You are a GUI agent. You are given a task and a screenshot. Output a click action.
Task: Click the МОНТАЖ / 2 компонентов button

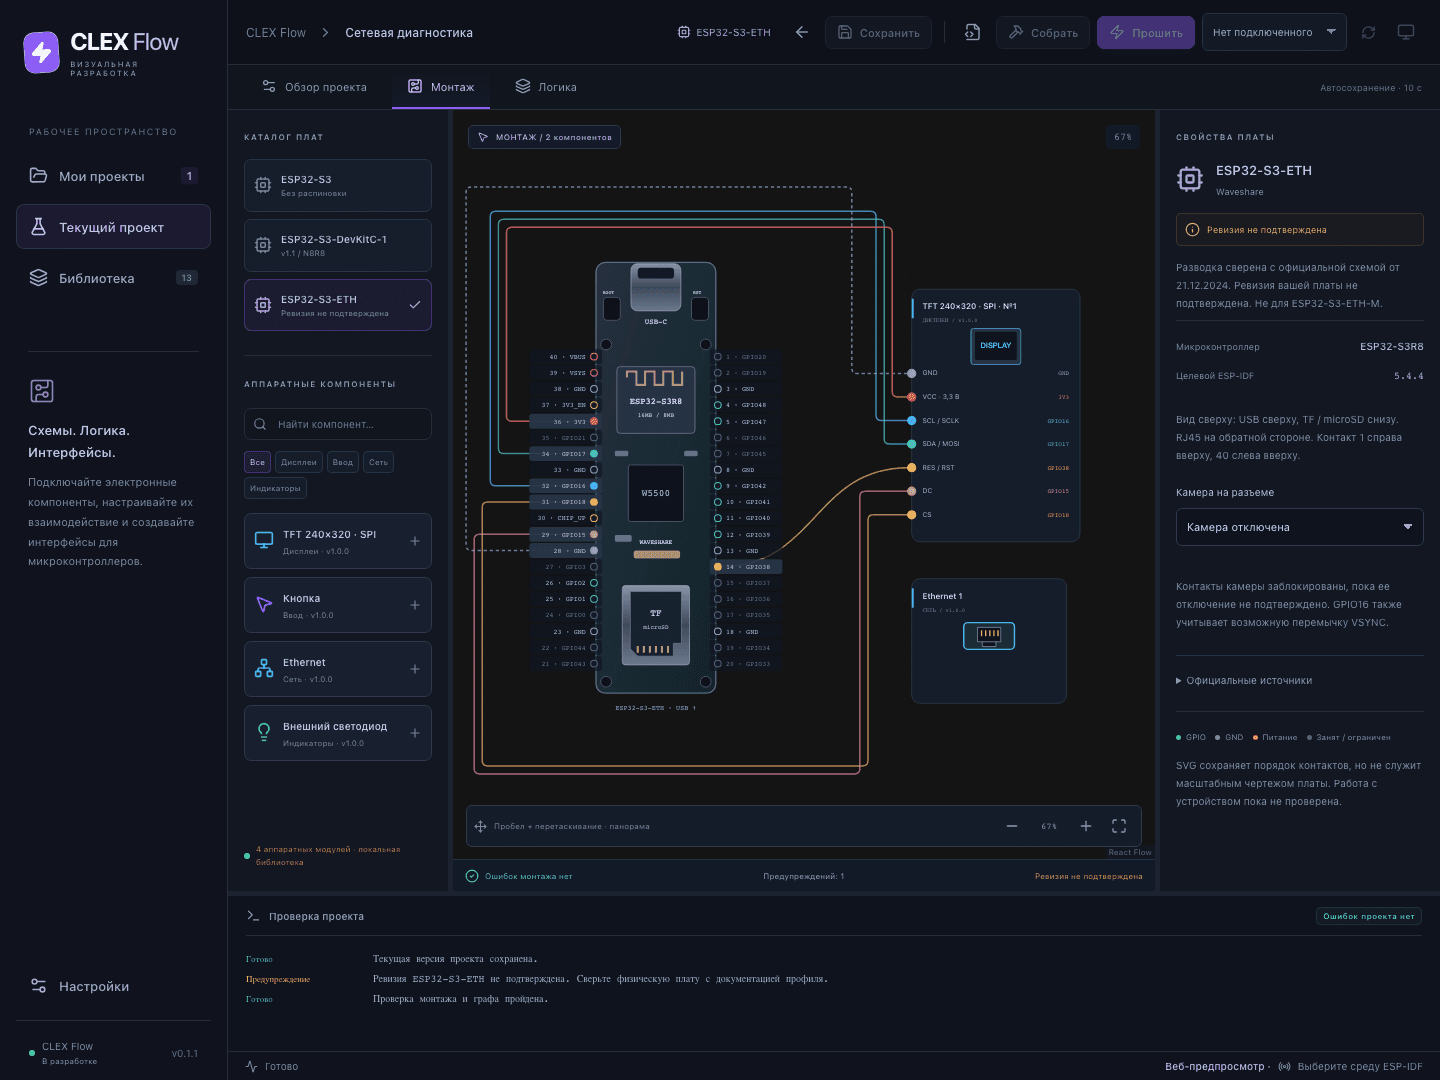(544, 137)
